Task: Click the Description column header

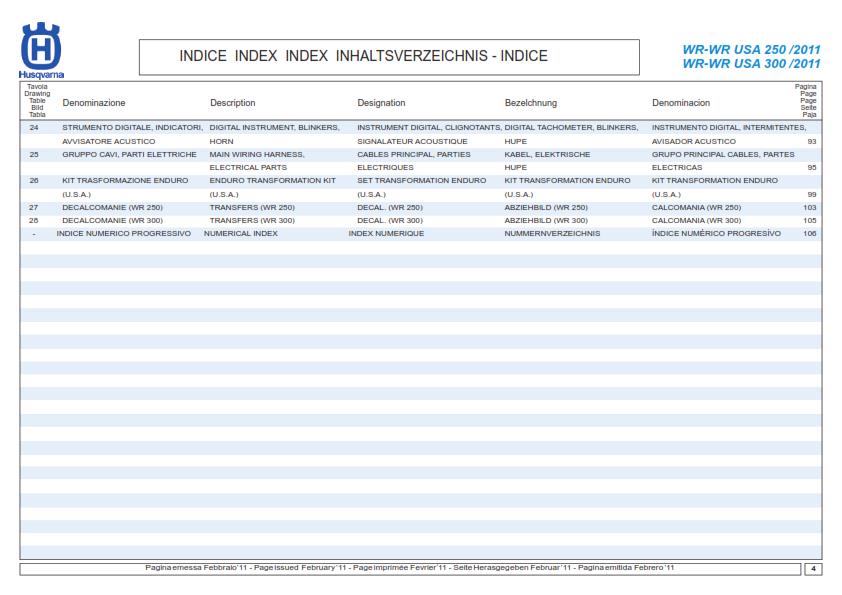Action: point(232,102)
